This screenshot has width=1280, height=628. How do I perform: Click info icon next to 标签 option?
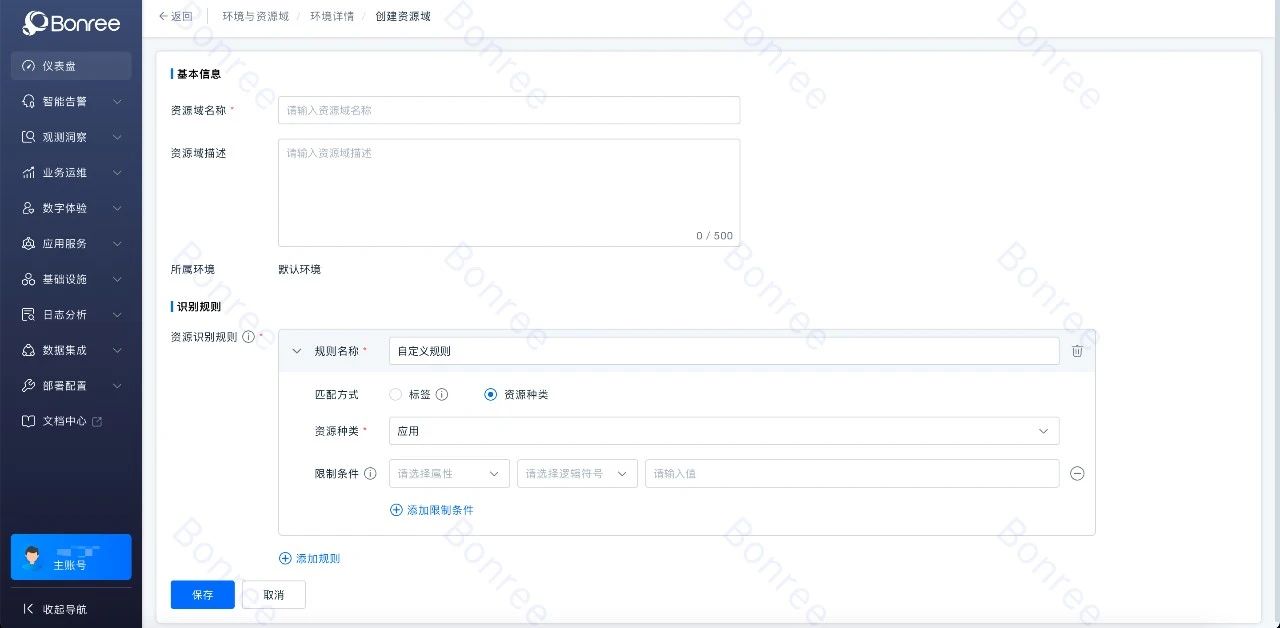(x=442, y=395)
